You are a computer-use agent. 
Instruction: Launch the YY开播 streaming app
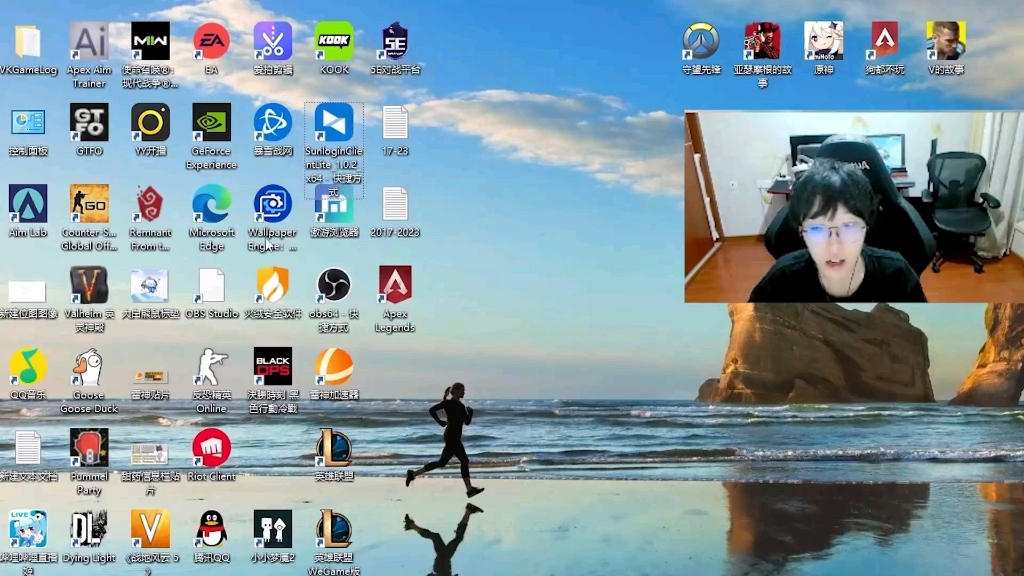click(x=150, y=122)
